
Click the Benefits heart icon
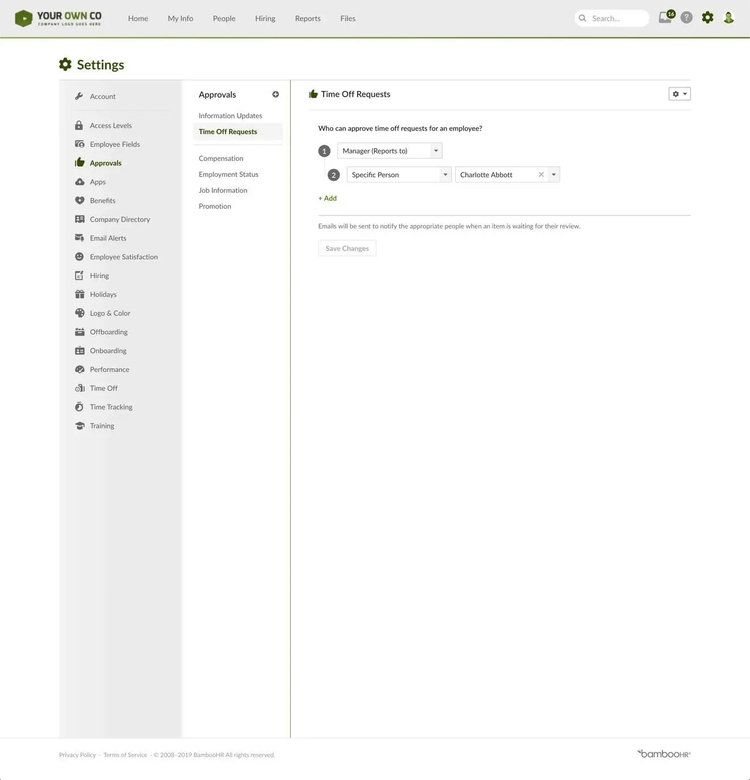tap(80, 200)
